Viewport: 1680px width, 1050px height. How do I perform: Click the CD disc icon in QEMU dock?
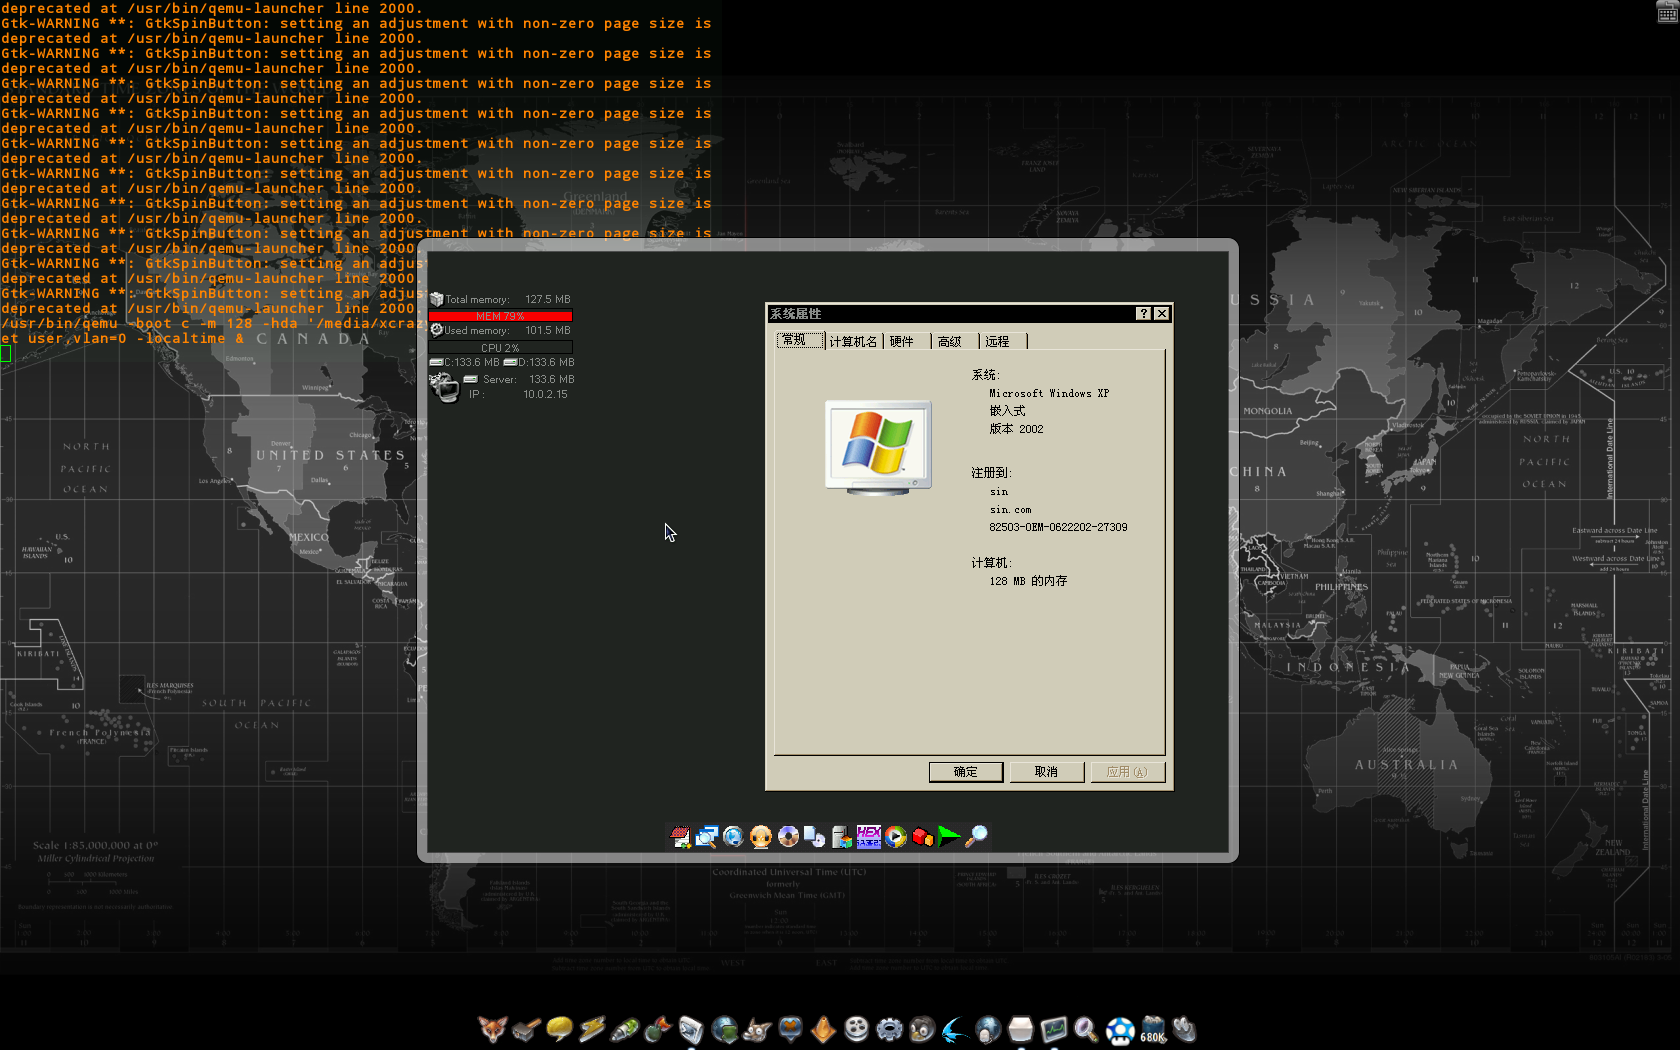coord(788,837)
